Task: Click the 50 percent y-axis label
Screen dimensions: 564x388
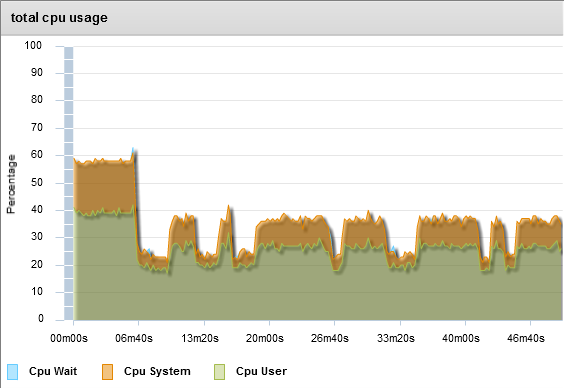Action: point(36,182)
